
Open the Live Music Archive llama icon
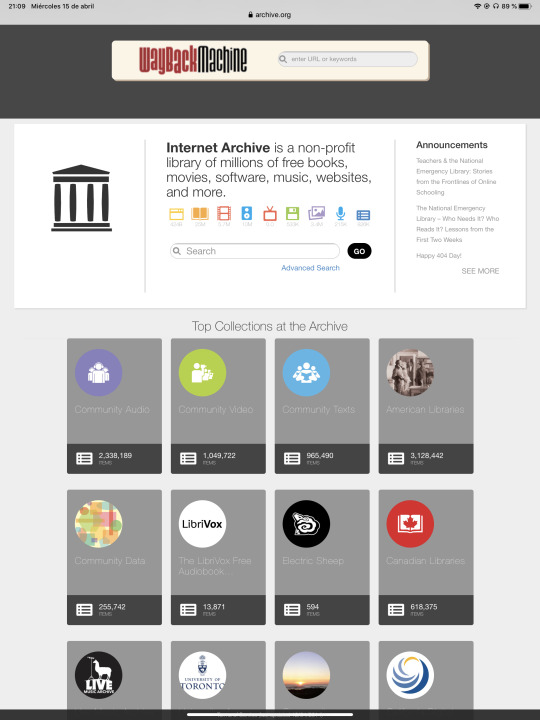tap(99, 675)
